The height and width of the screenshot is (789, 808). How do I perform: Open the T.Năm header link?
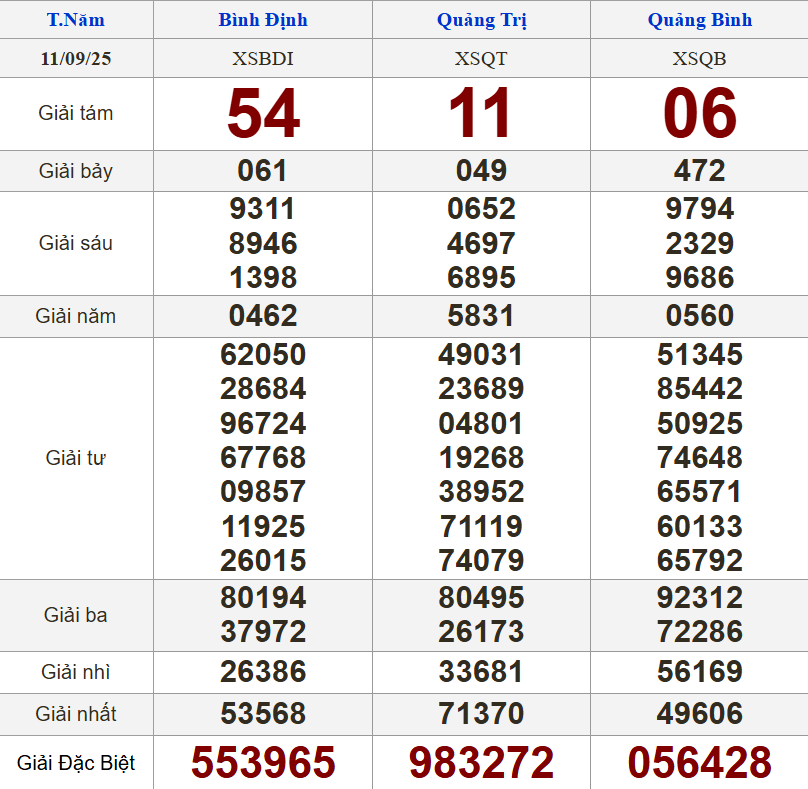76,20
